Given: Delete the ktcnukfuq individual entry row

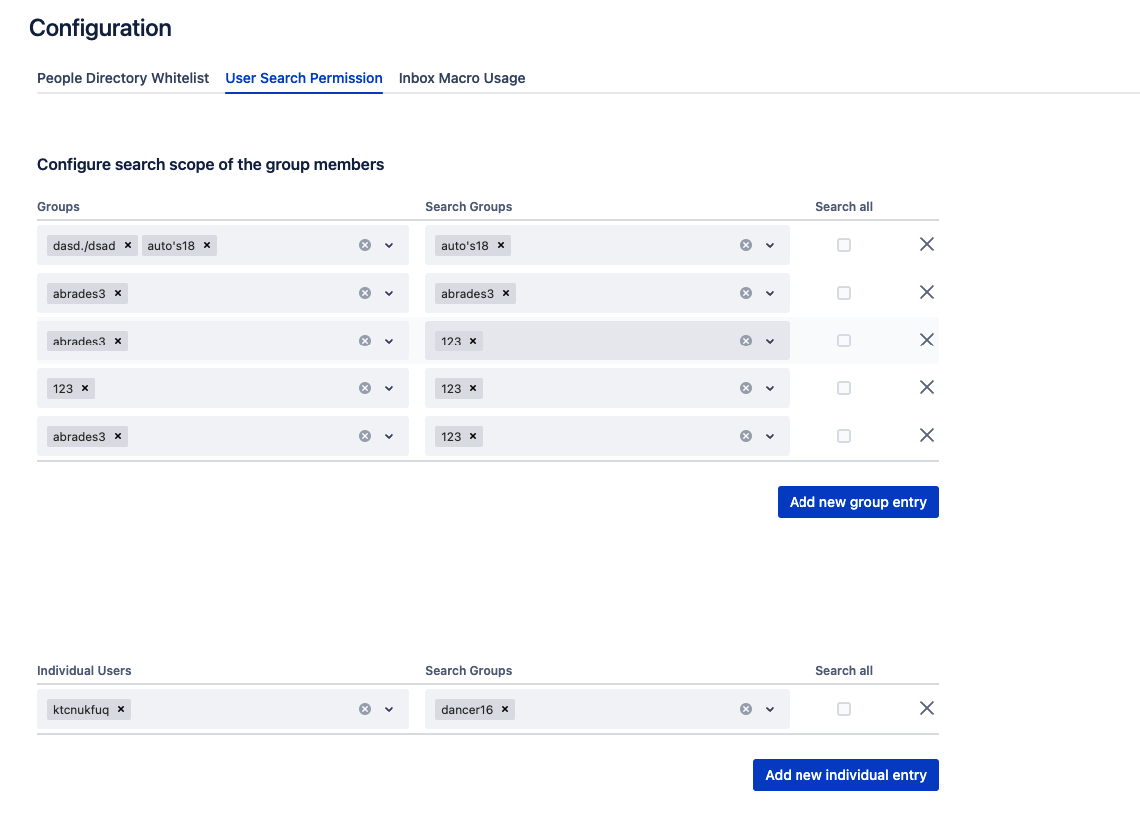Looking at the screenshot, I should point(926,708).
